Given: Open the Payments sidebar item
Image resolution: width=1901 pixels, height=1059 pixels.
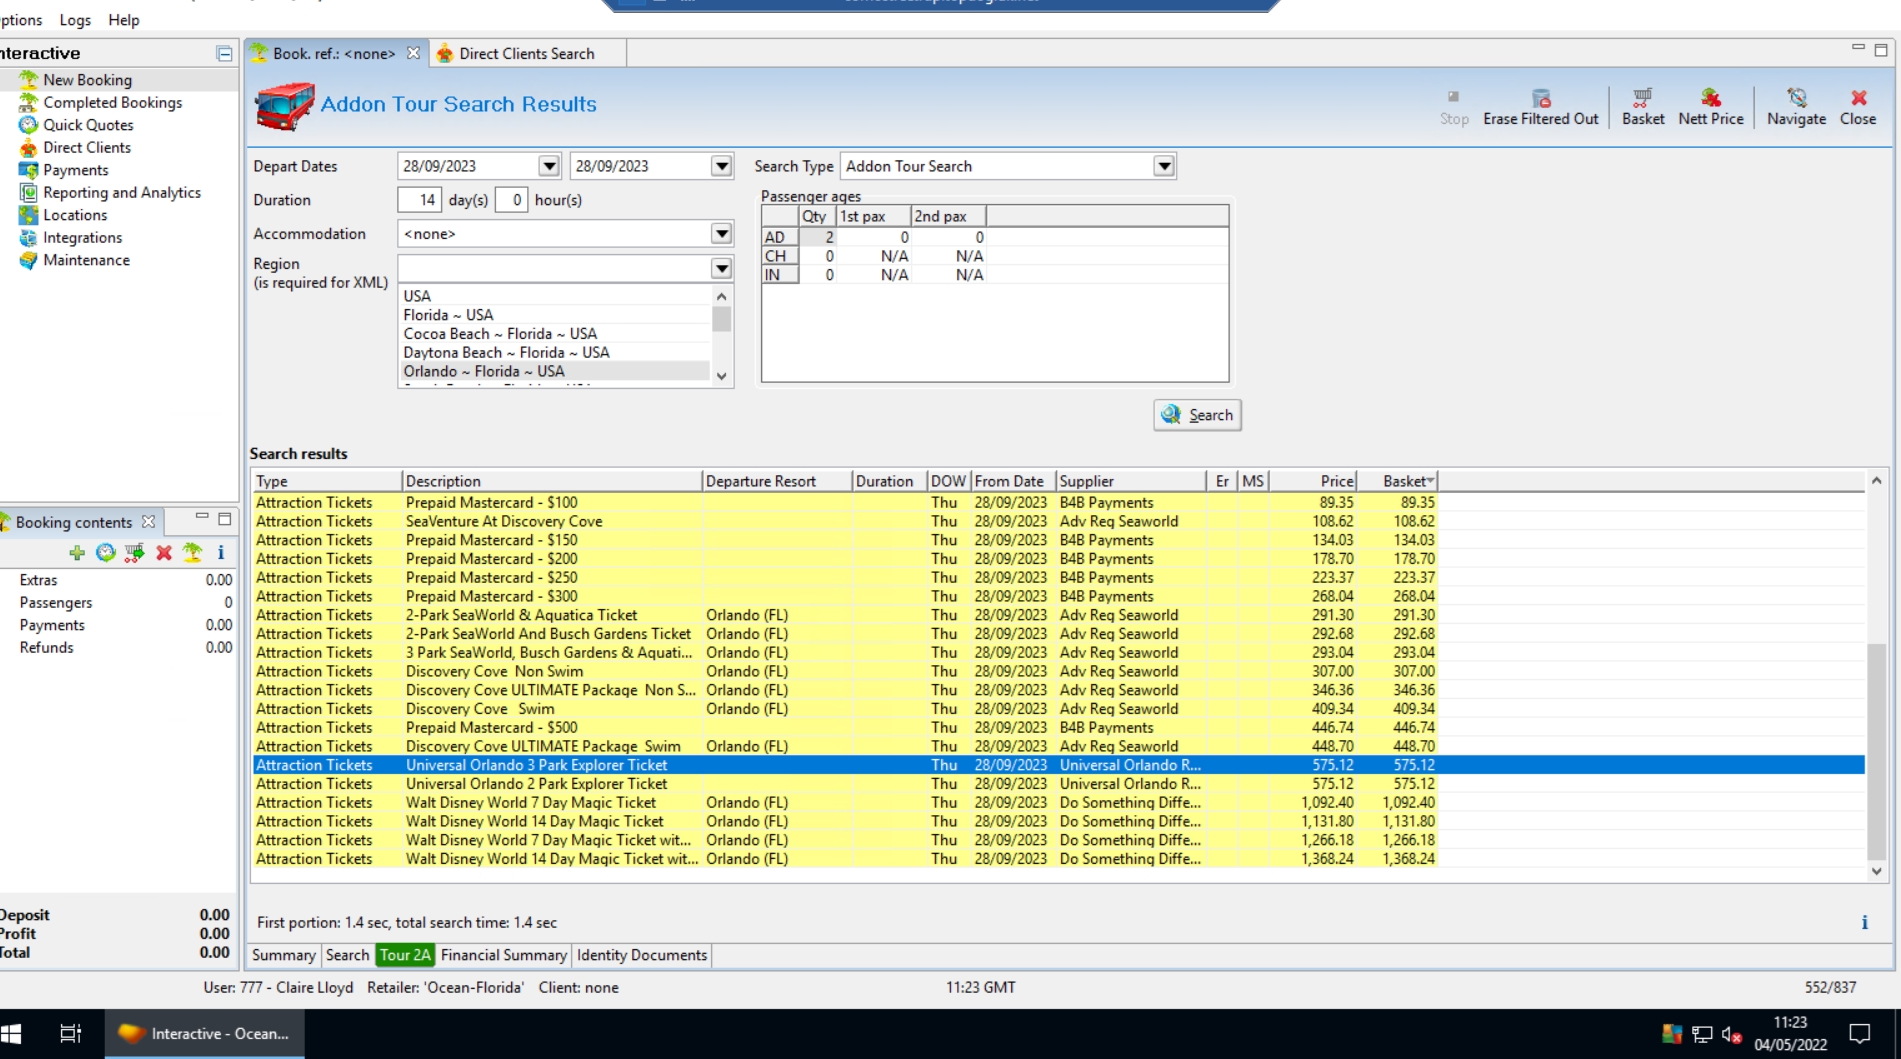Looking at the screenshot, I should [75, 170].
